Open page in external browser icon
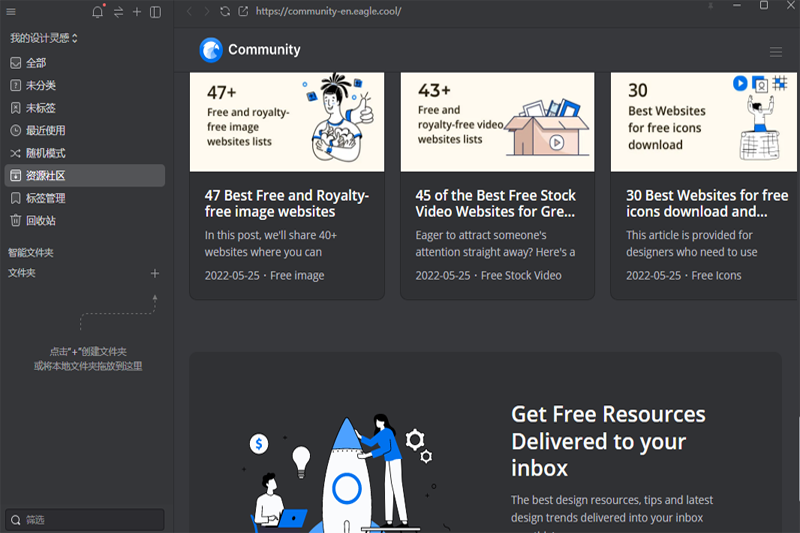The image size is (800, 533). 244,11
